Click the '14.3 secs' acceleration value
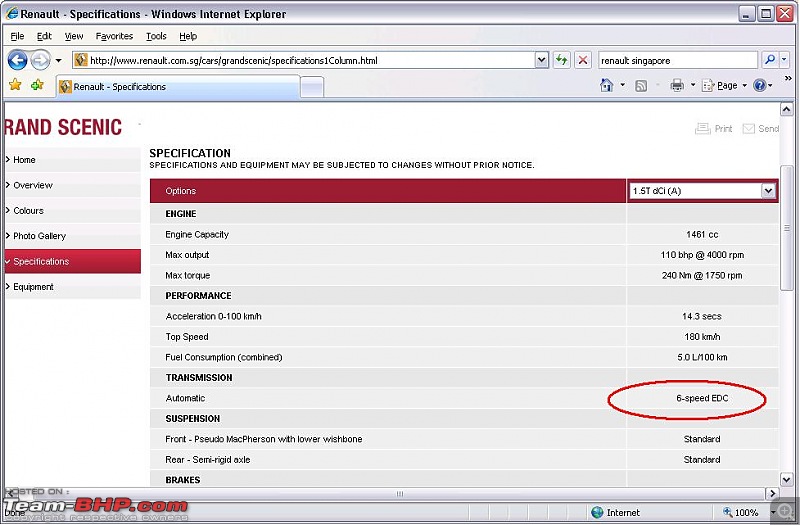Image resolution: width=800 pixels, height=525 pixels. pyautogui.click(x=702, y=316)
